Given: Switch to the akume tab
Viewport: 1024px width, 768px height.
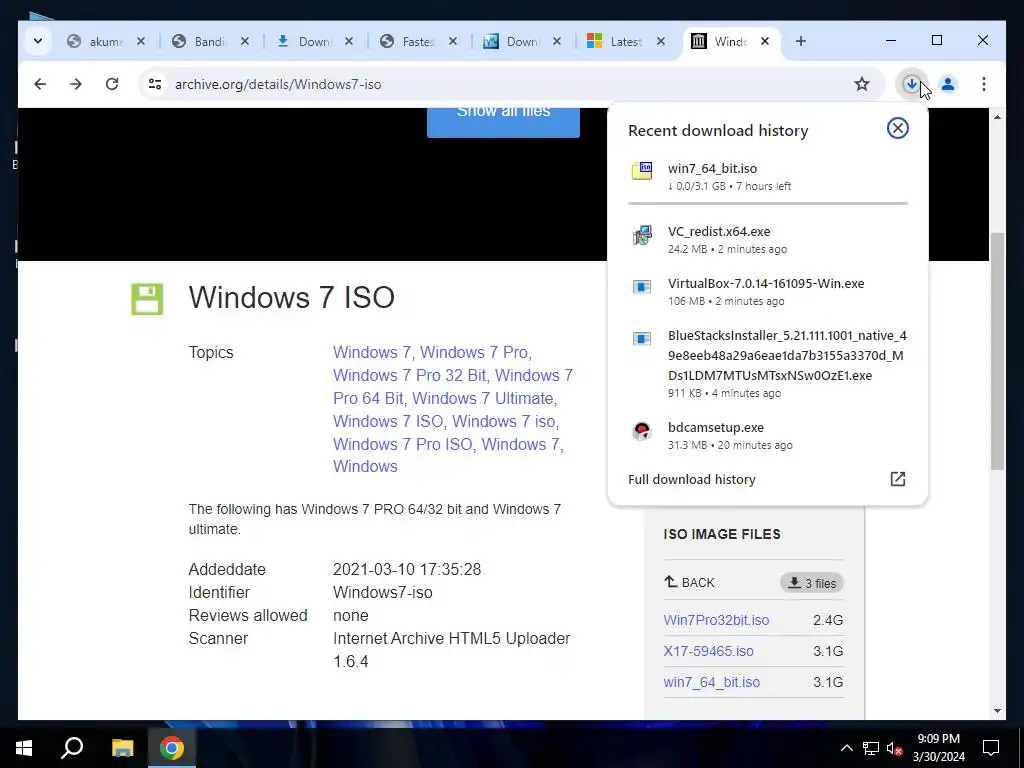Looking at the screenshot, I should click(x=106, y=41).
